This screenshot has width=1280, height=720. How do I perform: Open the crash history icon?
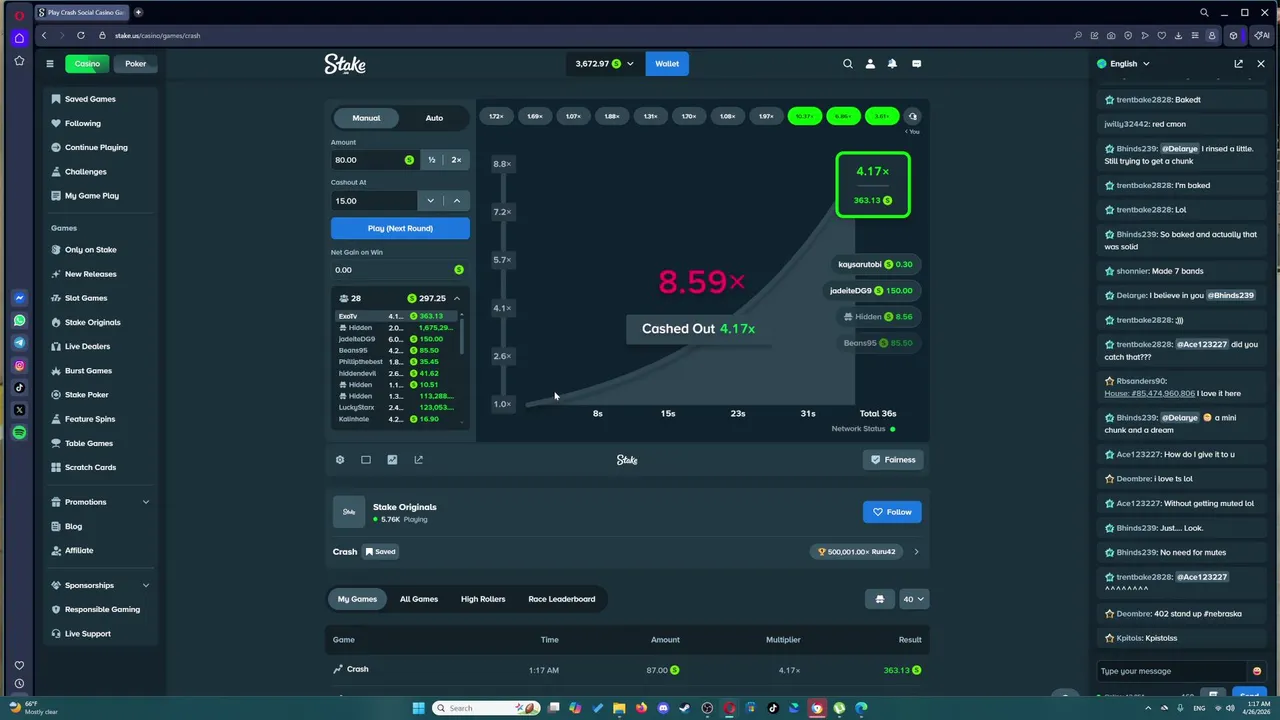click(x=912, y=116)
